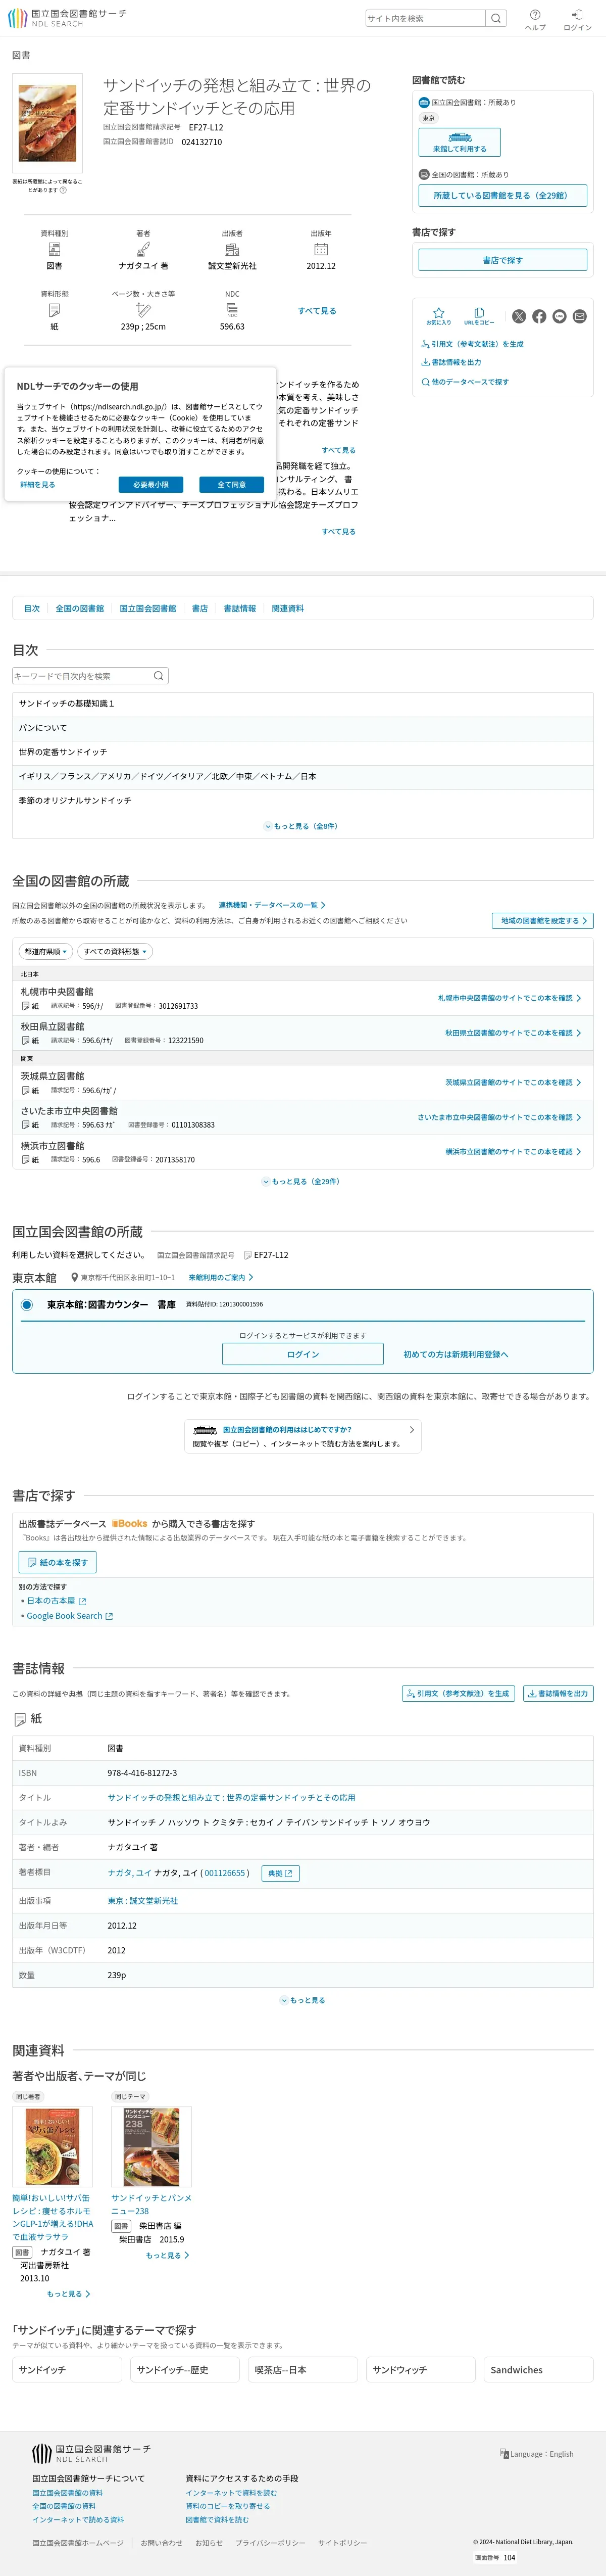Click the NDC classification icon above 596.63
Image resolution: width=606 pixels, height=2576 pixels.
pos(232,310)
